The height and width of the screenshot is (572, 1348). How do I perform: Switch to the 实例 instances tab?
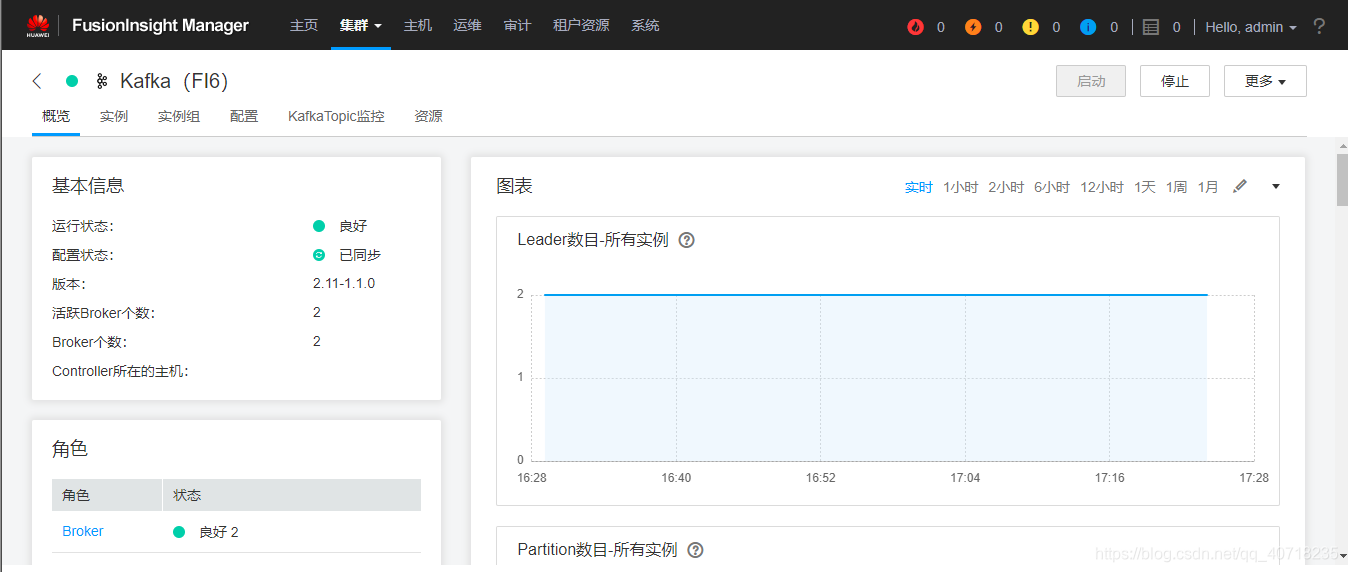[x=114, y=117]
